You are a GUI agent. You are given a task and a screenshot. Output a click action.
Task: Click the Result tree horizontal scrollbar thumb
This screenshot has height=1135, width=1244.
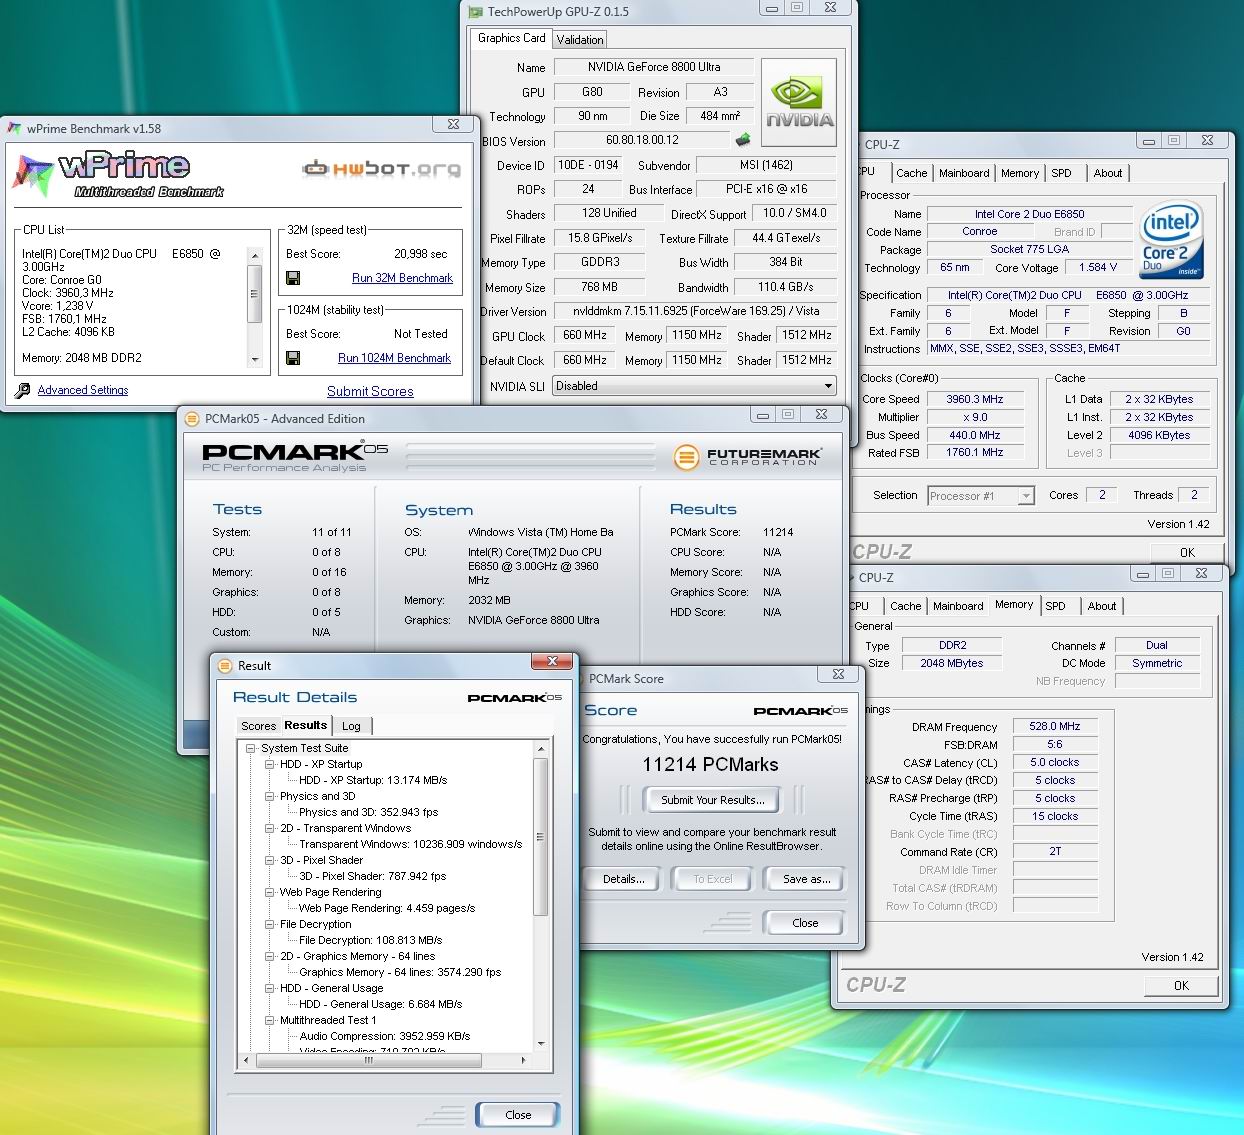[368, 1060]
